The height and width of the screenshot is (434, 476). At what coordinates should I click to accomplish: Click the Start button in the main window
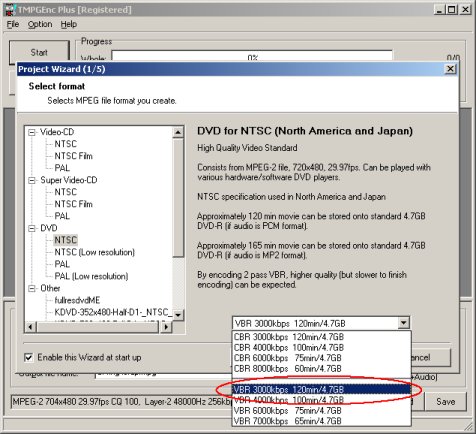(x=39, y=52)
